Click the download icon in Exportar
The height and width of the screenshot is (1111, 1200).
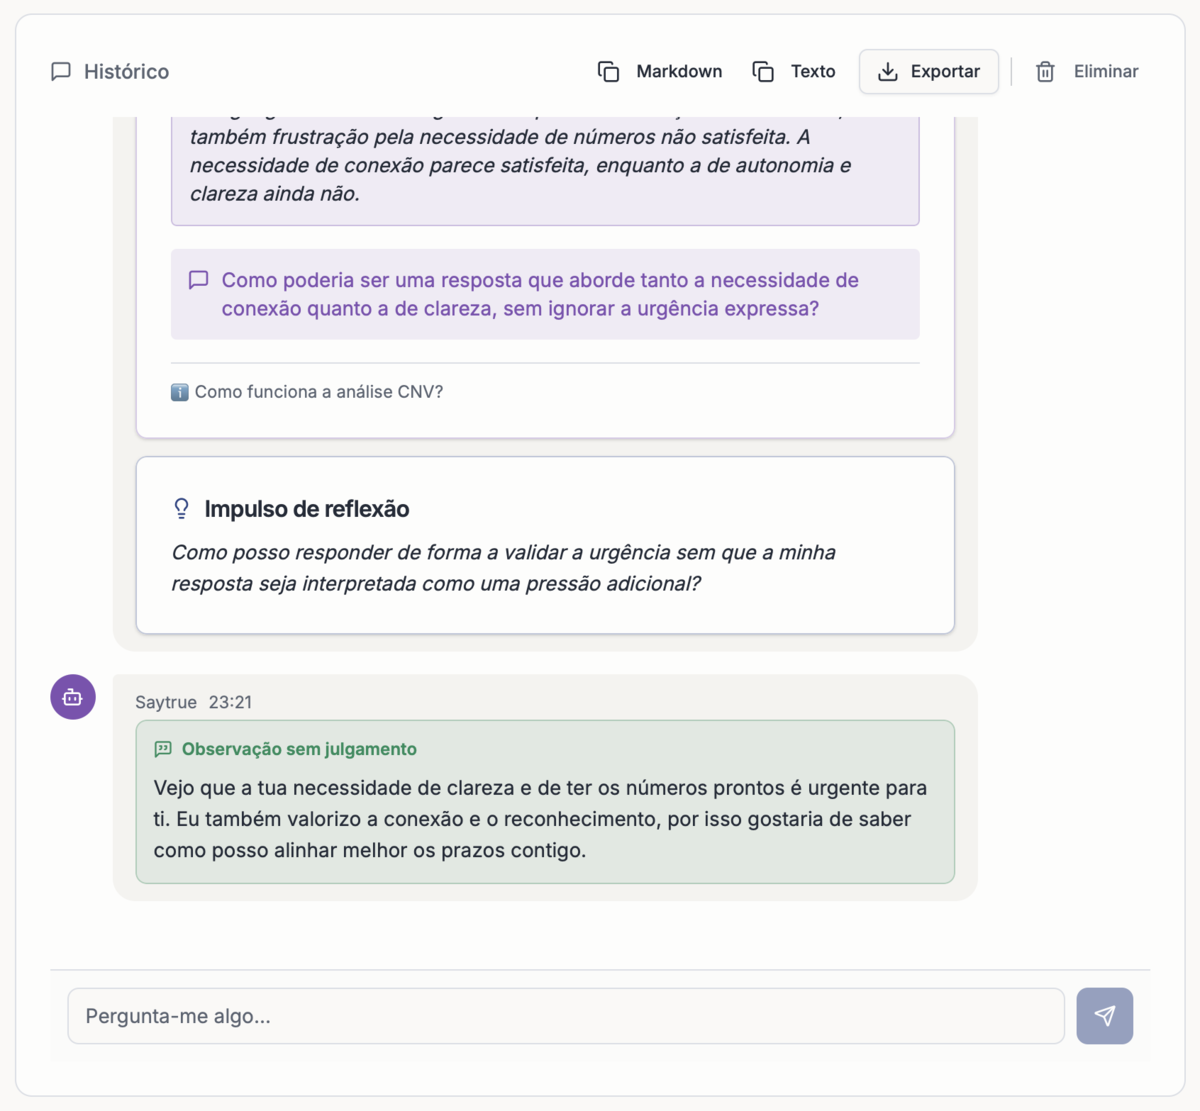(x=887, y=71)
